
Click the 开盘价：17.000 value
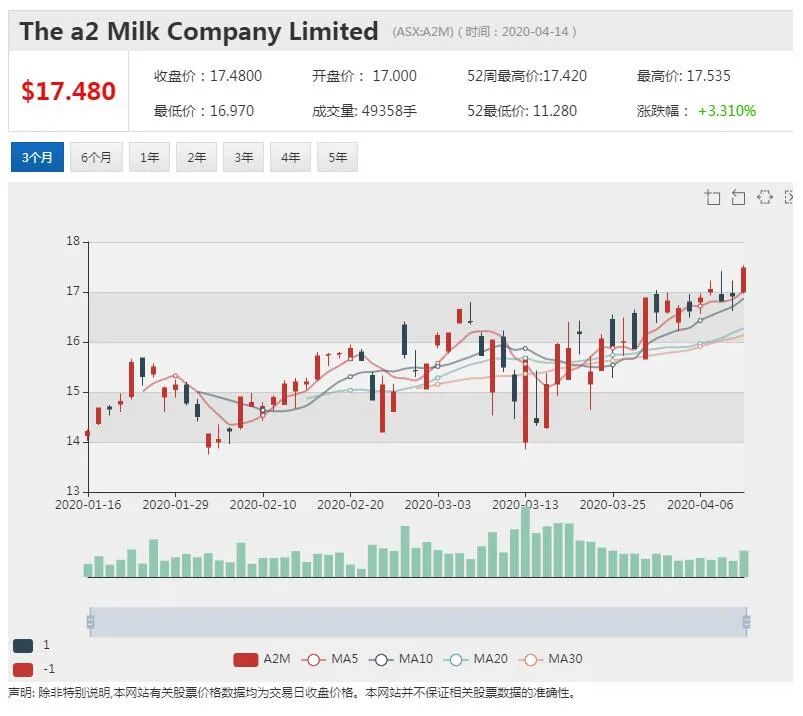pos(364,76)
